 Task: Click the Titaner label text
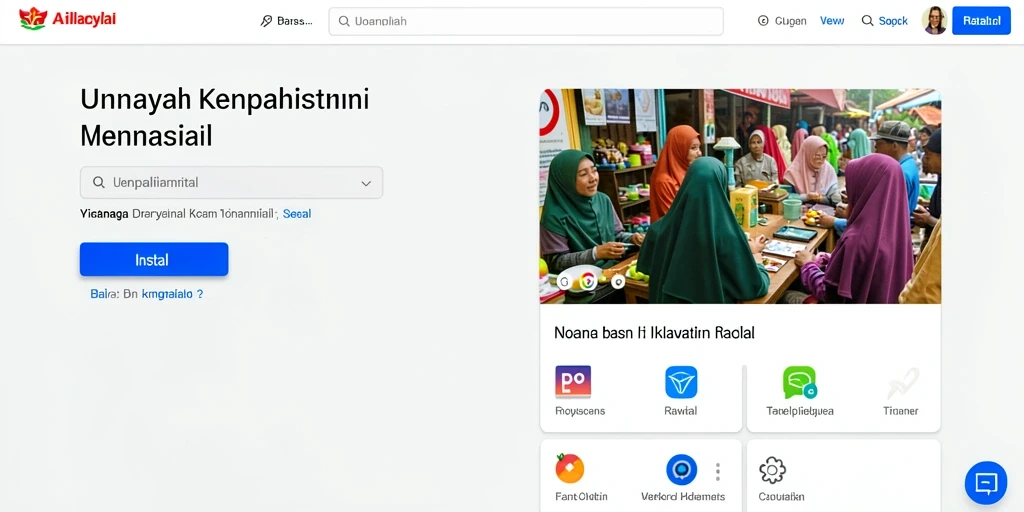[901, 411]
